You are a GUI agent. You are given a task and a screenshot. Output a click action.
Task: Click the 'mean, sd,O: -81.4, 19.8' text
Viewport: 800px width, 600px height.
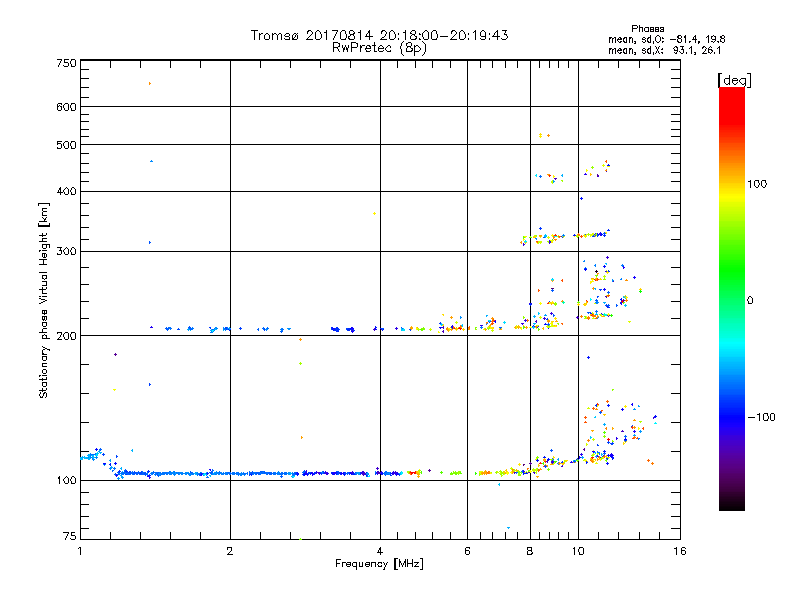pos(666,40)
